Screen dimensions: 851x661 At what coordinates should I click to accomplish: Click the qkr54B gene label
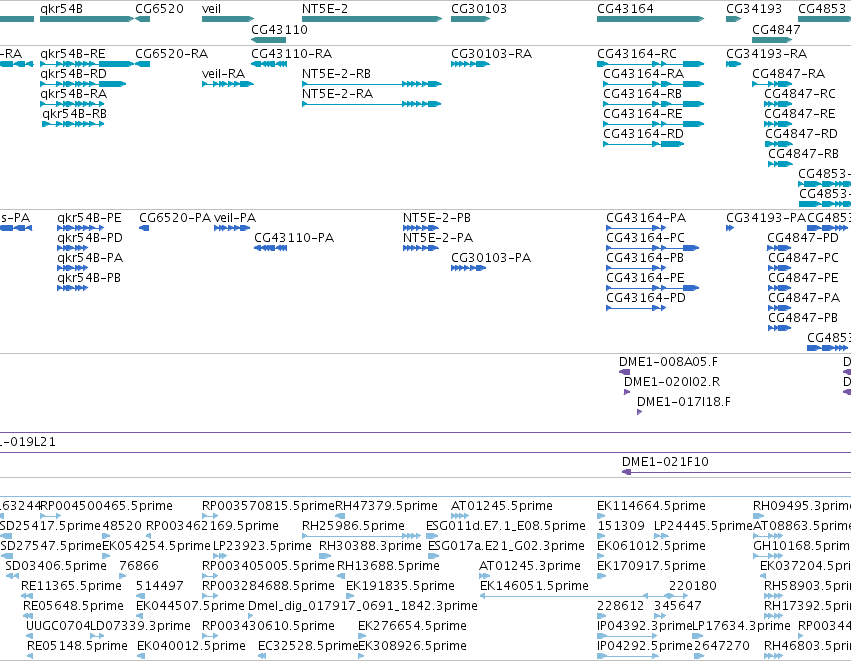61,9
